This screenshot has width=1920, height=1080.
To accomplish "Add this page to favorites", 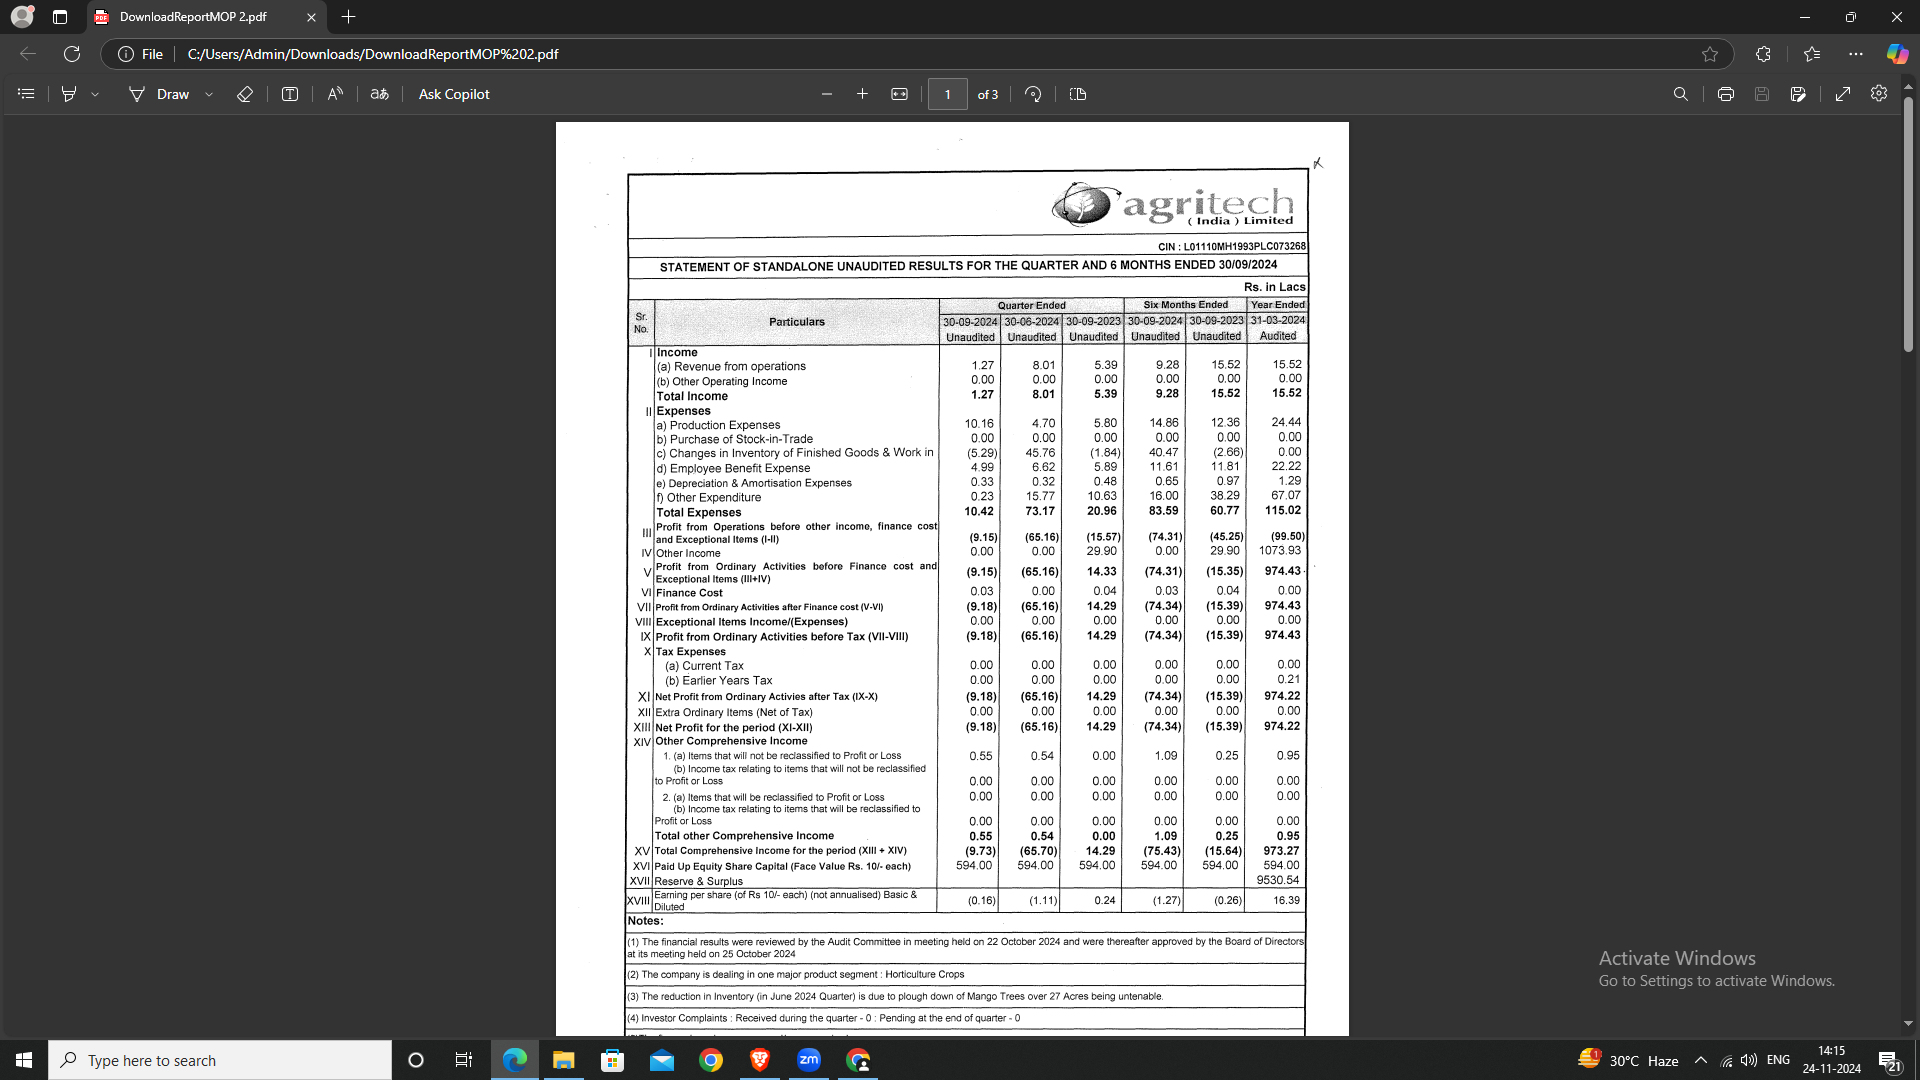I will [1710, 54].
